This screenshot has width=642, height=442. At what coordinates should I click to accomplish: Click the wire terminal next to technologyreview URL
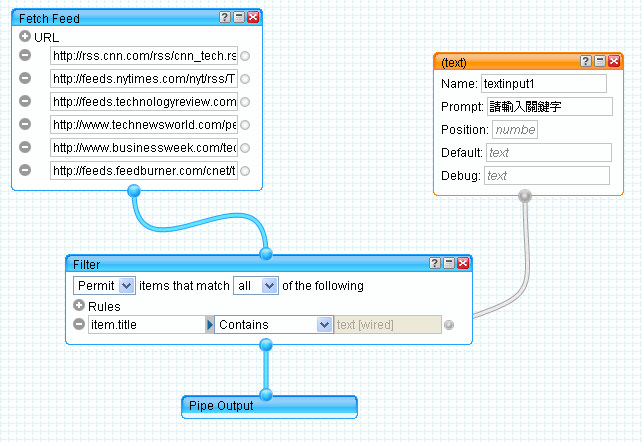pyautogui.click(x=245, y=102)
